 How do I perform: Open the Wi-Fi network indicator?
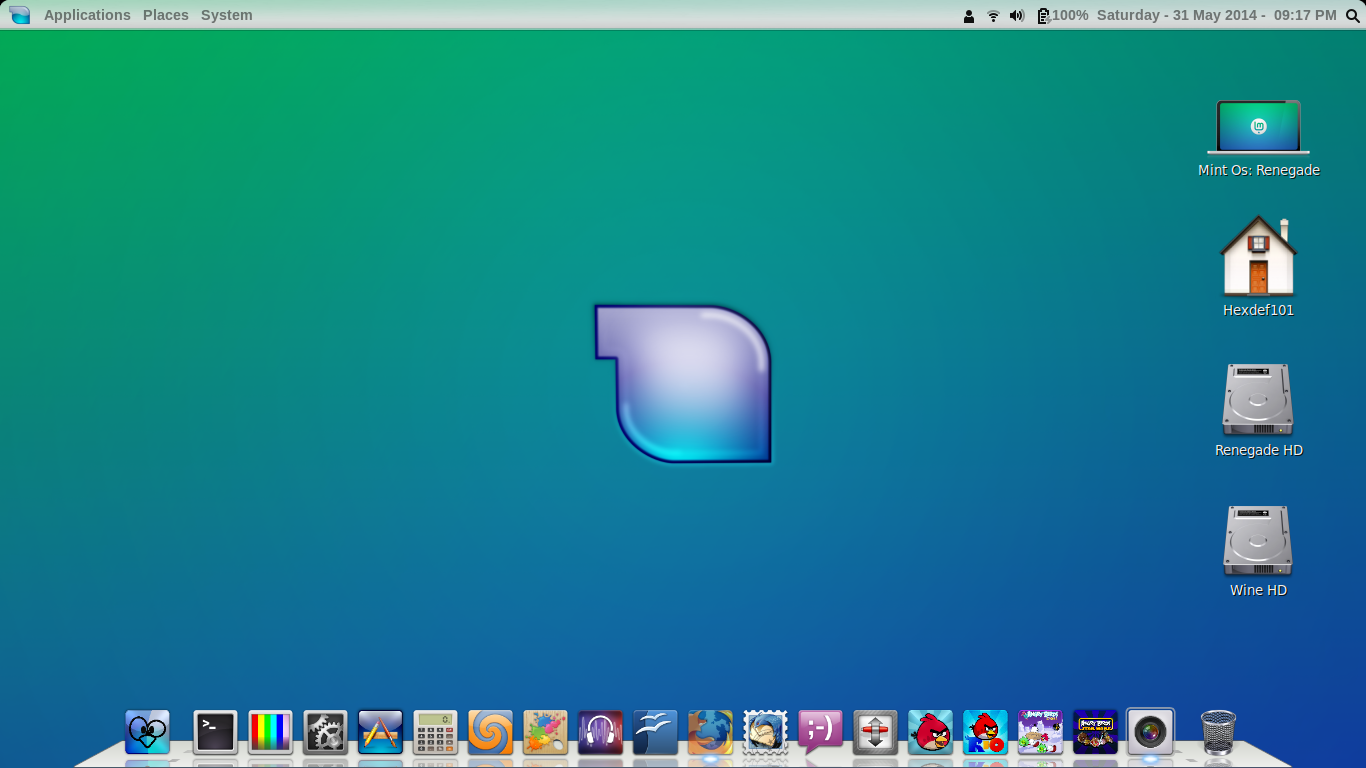click(993, 16)
